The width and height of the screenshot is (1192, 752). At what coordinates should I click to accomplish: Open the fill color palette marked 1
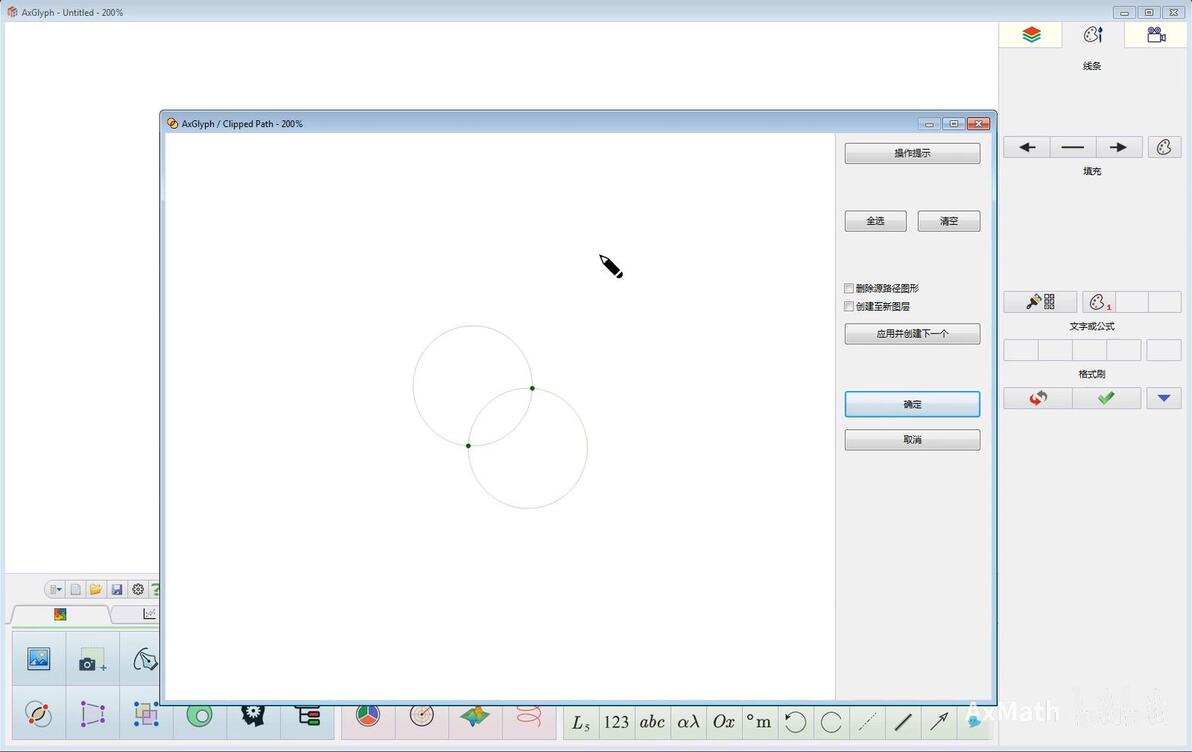(x=1098, y=302)
